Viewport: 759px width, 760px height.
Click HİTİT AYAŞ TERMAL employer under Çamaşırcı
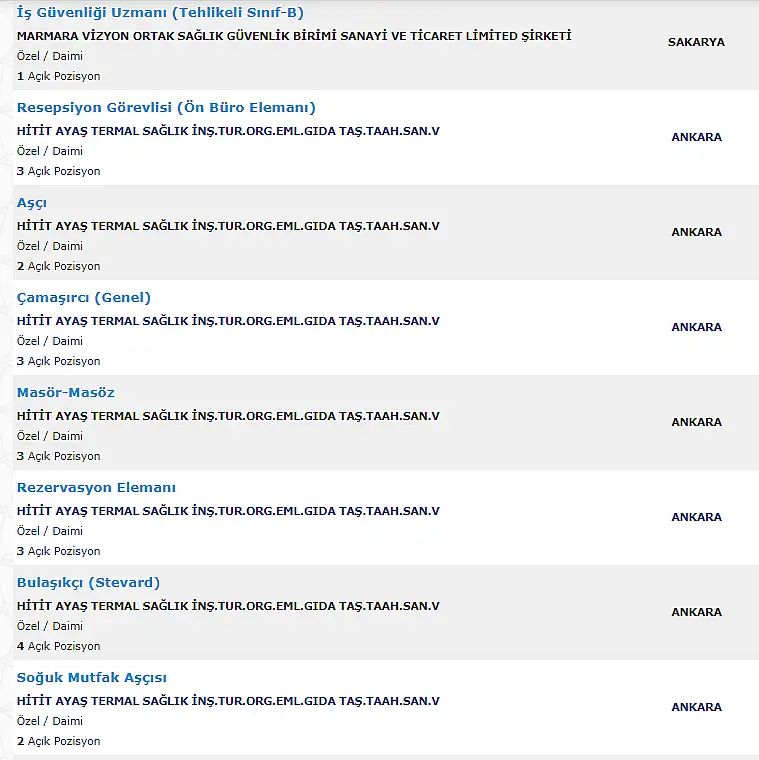tap(228, 321)
